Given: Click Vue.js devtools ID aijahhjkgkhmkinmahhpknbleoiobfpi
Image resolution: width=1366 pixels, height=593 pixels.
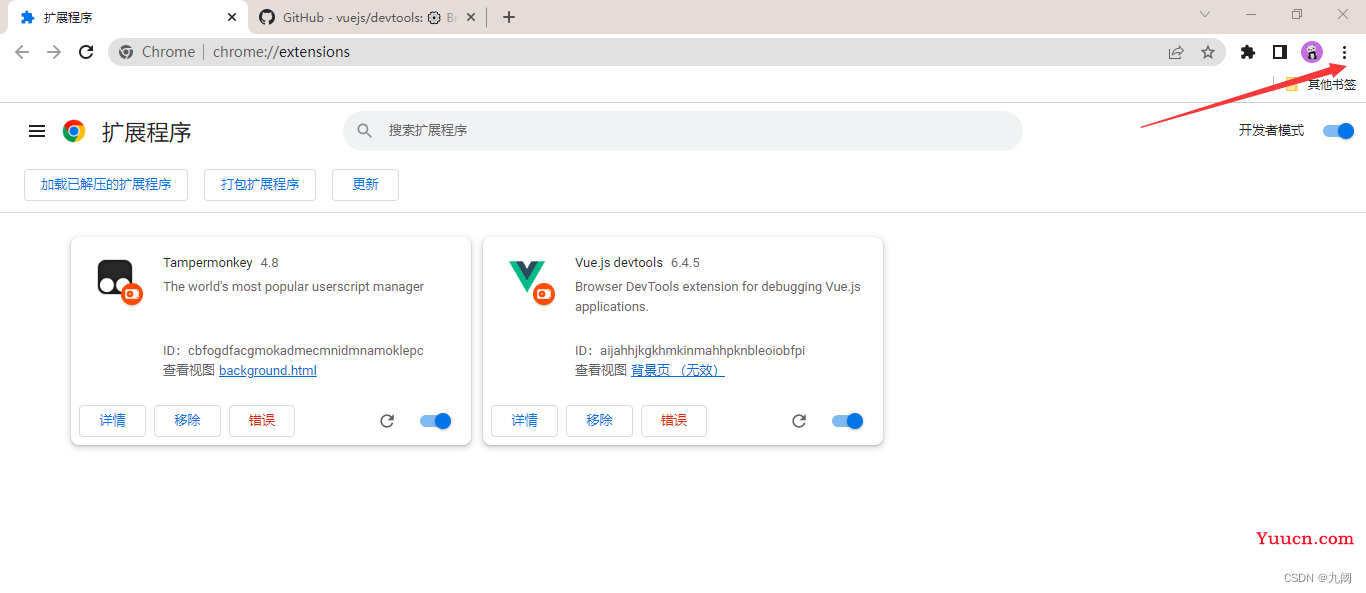Looking at the screenshot, I should pyautogui.click(x=703, y=351).
